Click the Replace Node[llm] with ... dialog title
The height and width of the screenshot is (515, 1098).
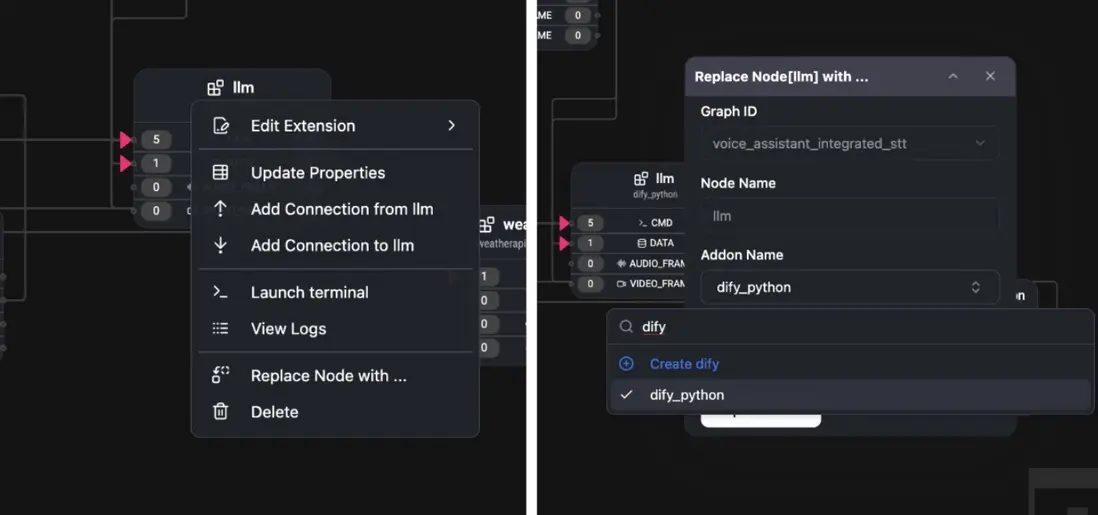781,77
